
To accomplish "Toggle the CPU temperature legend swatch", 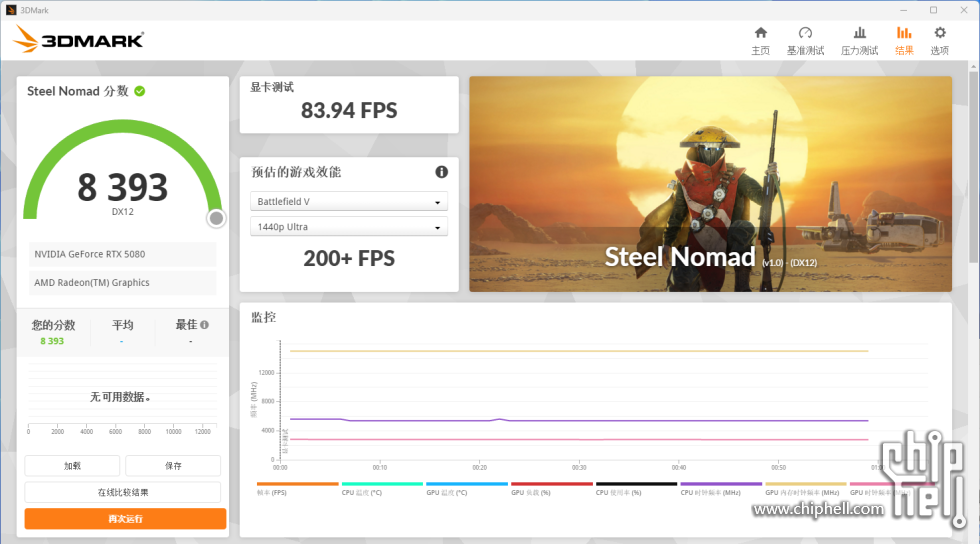I will click(x=382, y=484).
